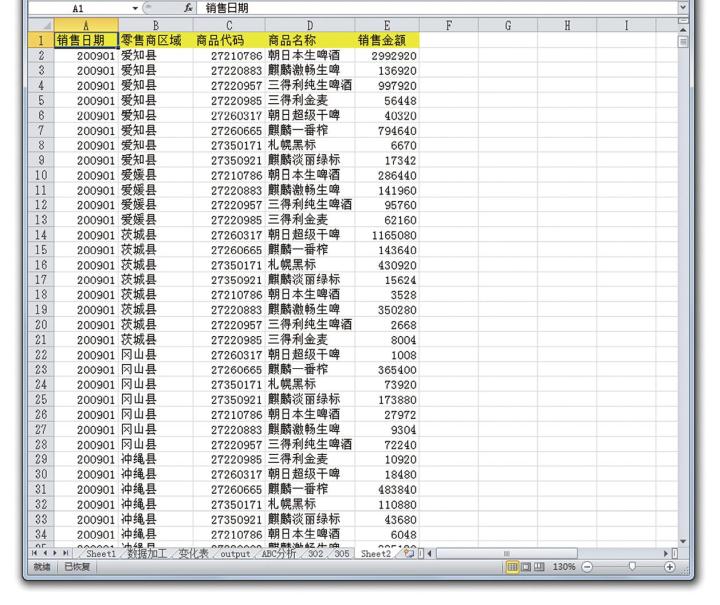Switch to the Sheet1 tab
Screen dimensions: 720x605
click(101, 554)
